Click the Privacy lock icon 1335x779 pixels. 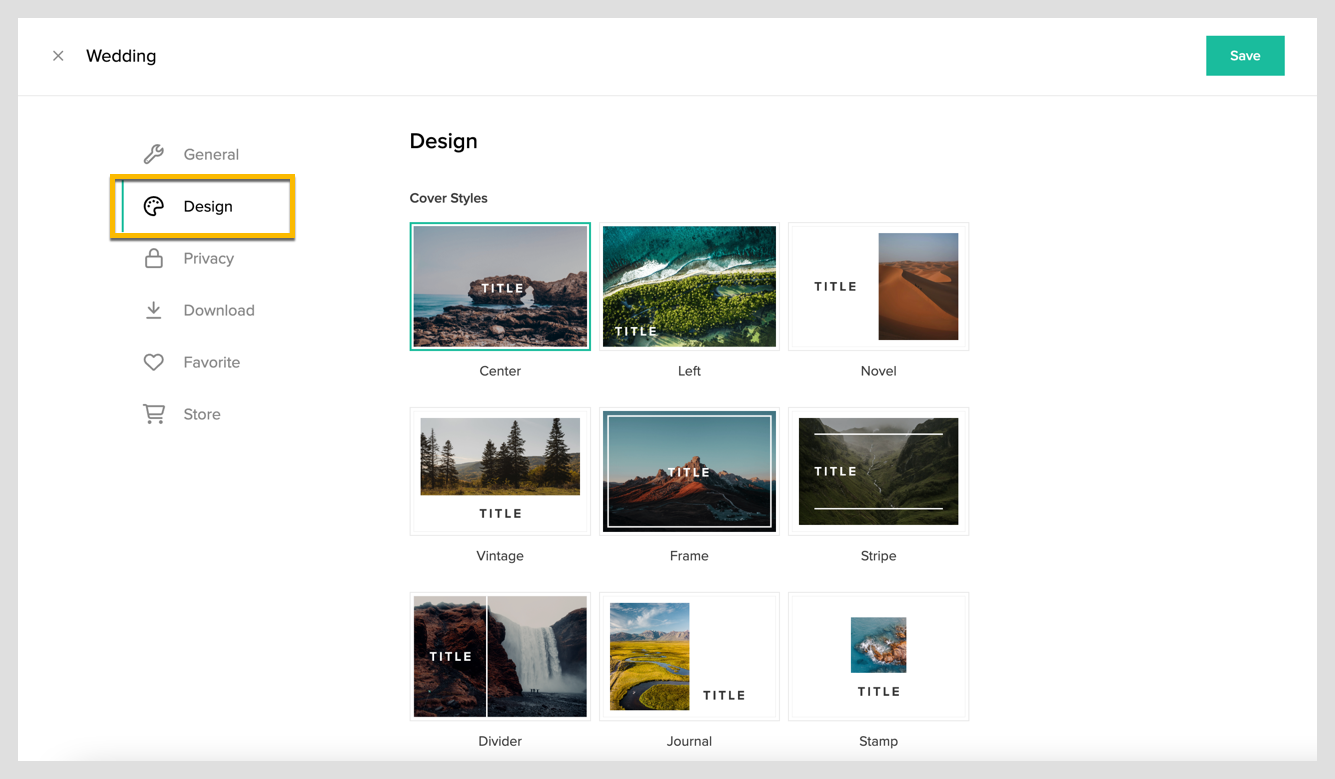(x=153, y=258)
